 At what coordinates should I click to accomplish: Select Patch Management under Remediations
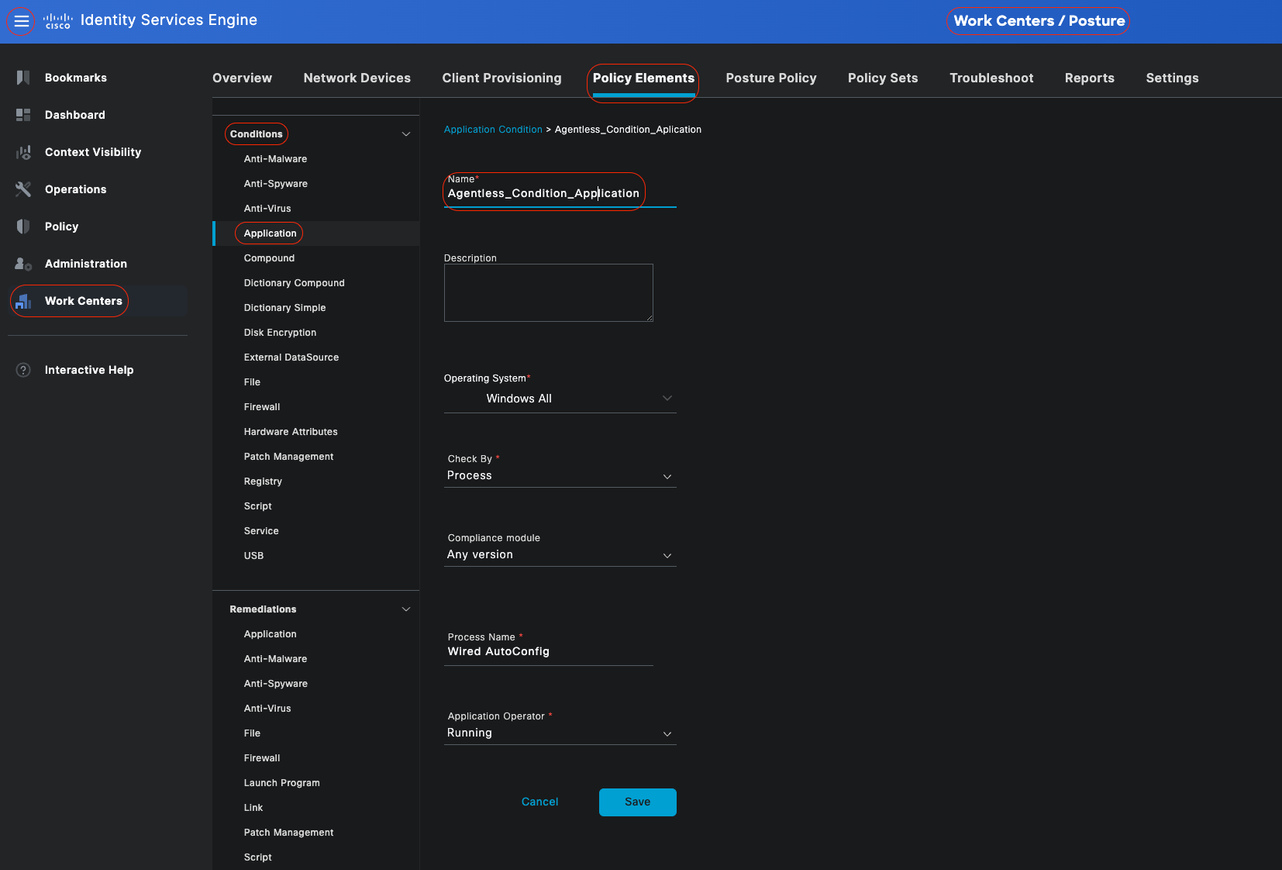point(289,833)
